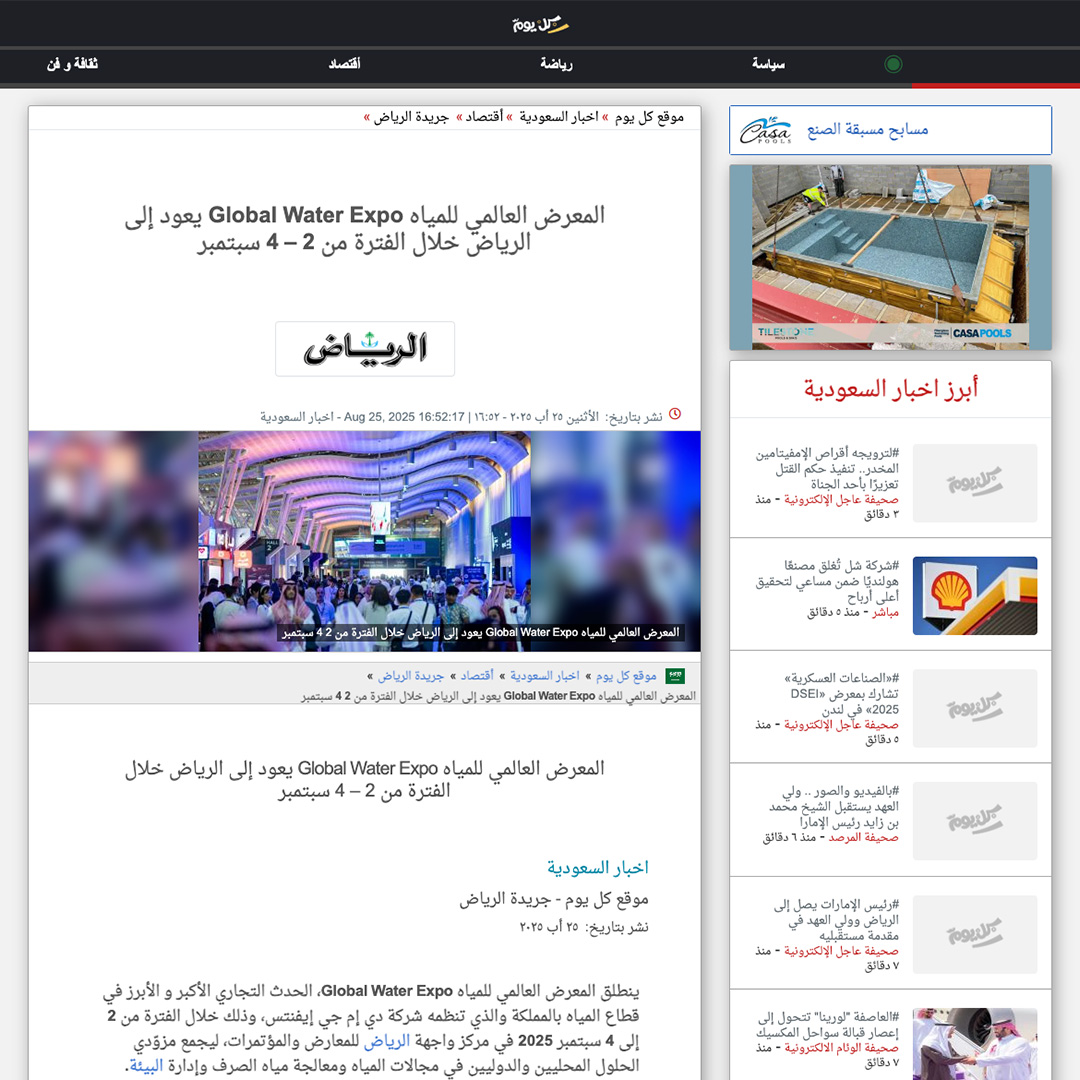Click the clock icon beside publish date
Viewport: 1080px width, 1080px height.
pos(675,414)
